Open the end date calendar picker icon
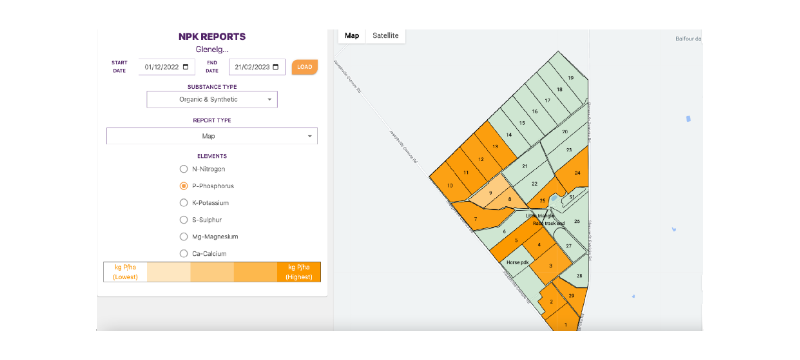The width and height of the screenshot is (800, 360). (276, 67)
